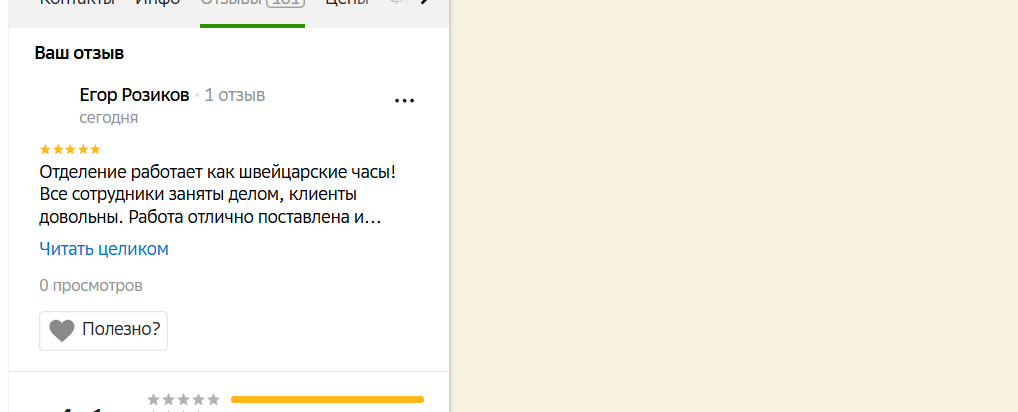Click the yellow five-star rating bar
Viewport: 1018px width, 412px height.
tap(327, 400)
